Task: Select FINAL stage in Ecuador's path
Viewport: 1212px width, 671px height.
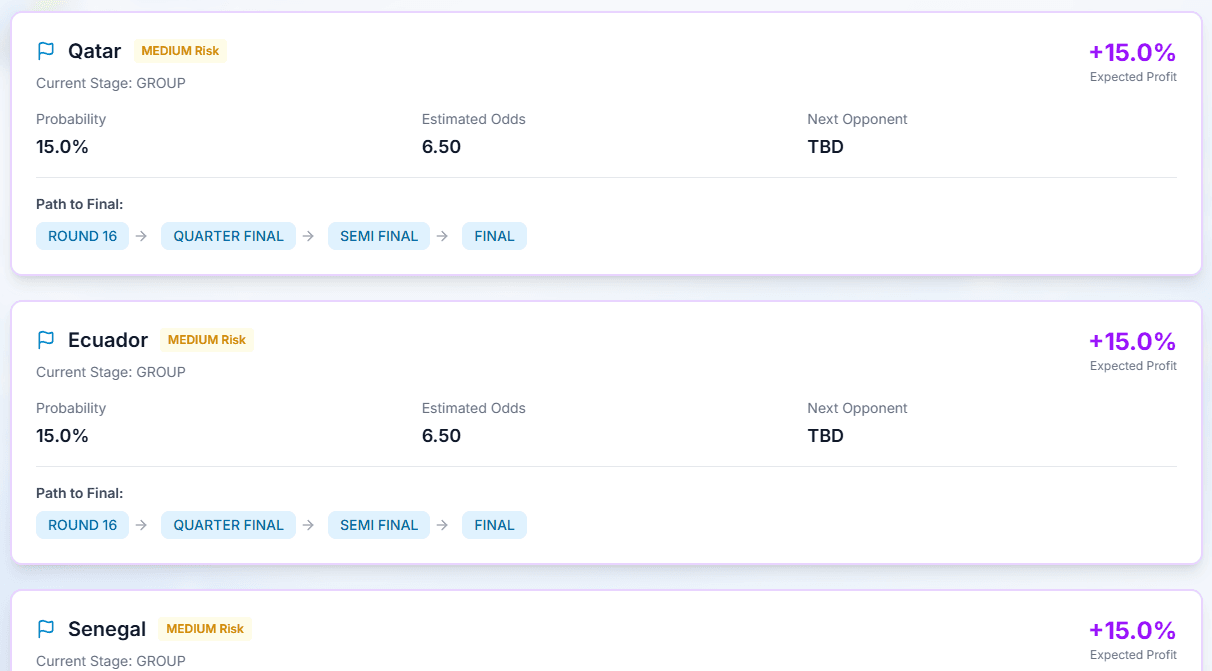Action: tap(494, 525)
